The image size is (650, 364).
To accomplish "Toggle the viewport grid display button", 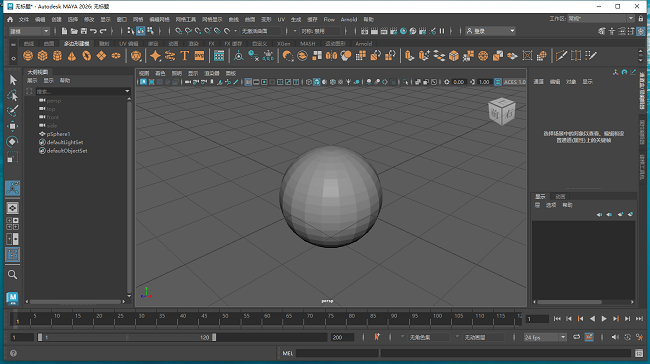I will pos(248,82).
